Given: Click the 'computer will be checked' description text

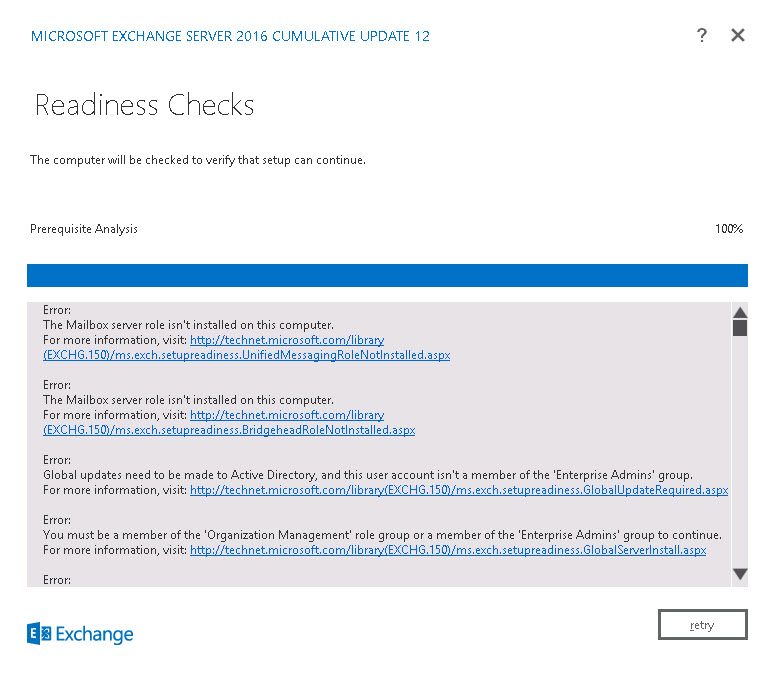Looking at the screenshot, I should click(x=198, y=160).
